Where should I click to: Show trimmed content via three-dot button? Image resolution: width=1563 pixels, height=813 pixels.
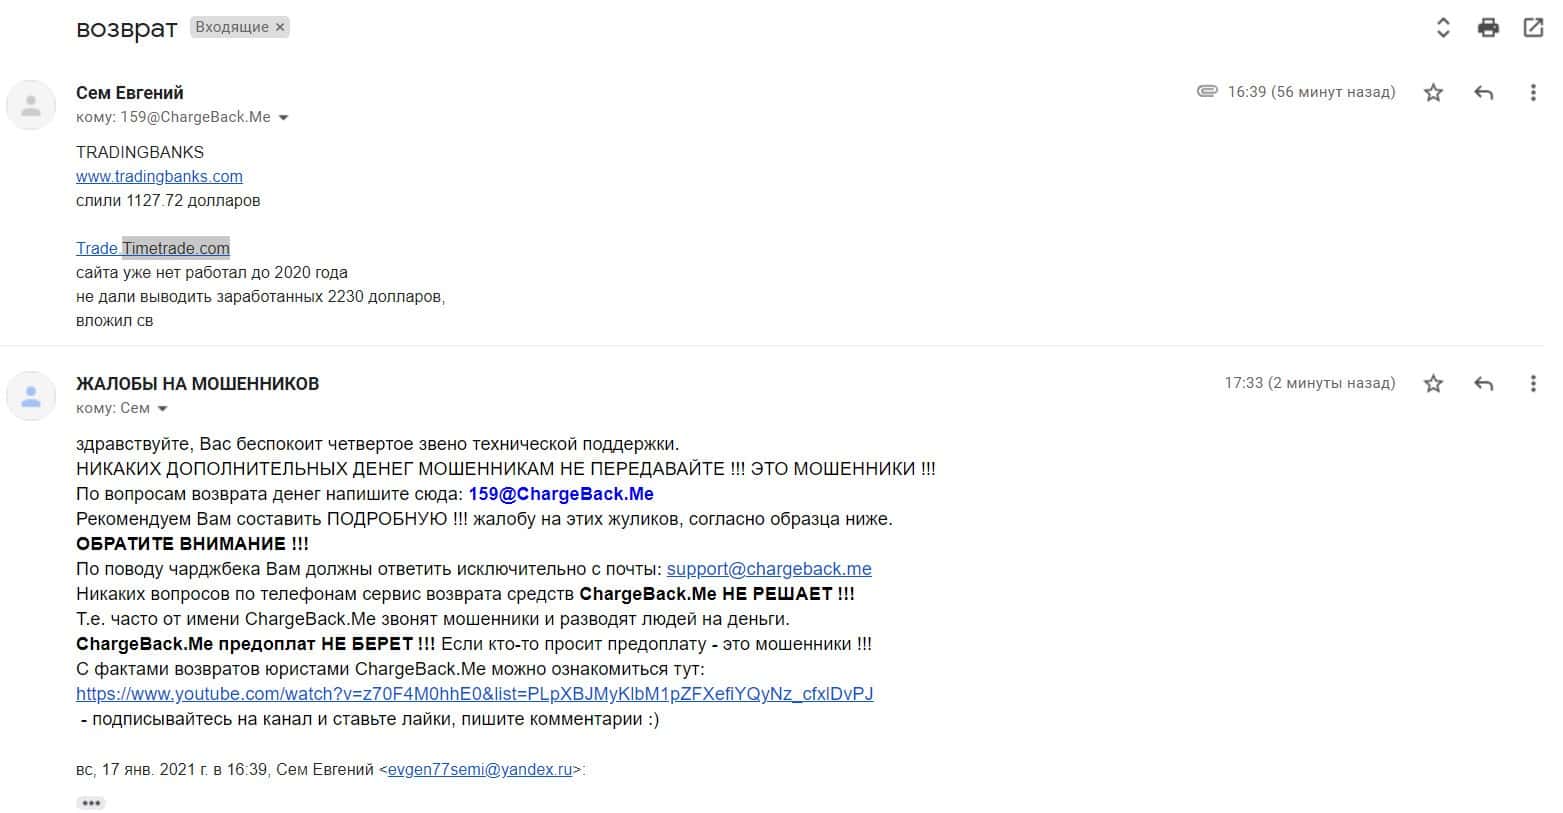point(91,803)
